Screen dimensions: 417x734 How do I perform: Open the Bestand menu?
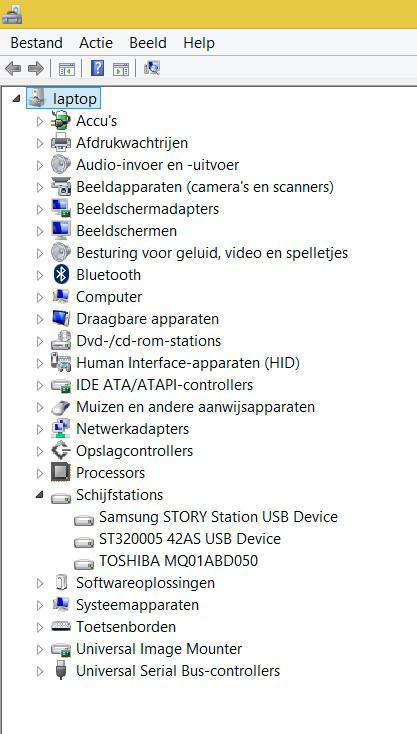pyautogui.click(x=37, y=43)
